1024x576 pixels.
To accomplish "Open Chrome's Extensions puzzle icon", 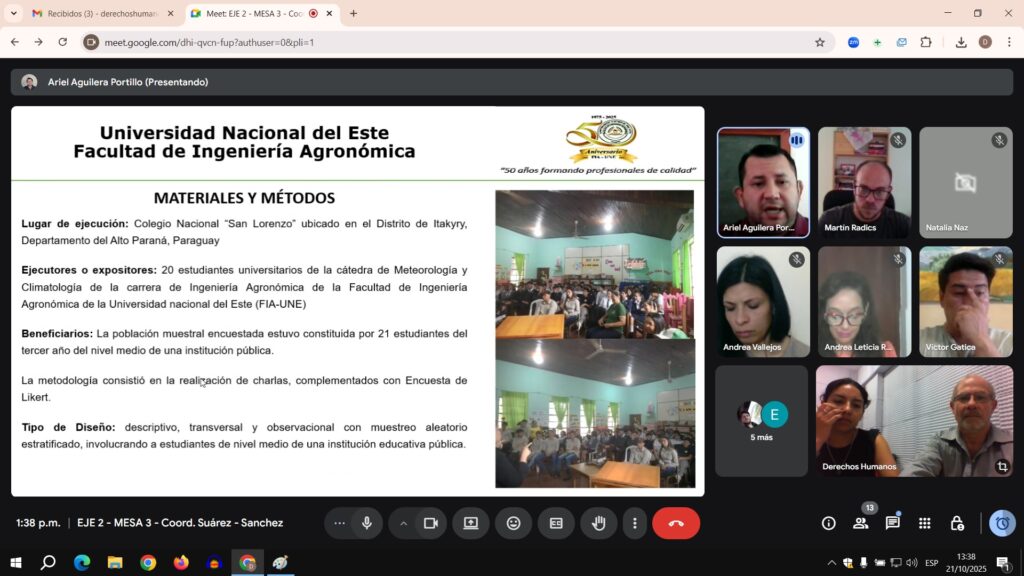I will [x=926, y=43].
